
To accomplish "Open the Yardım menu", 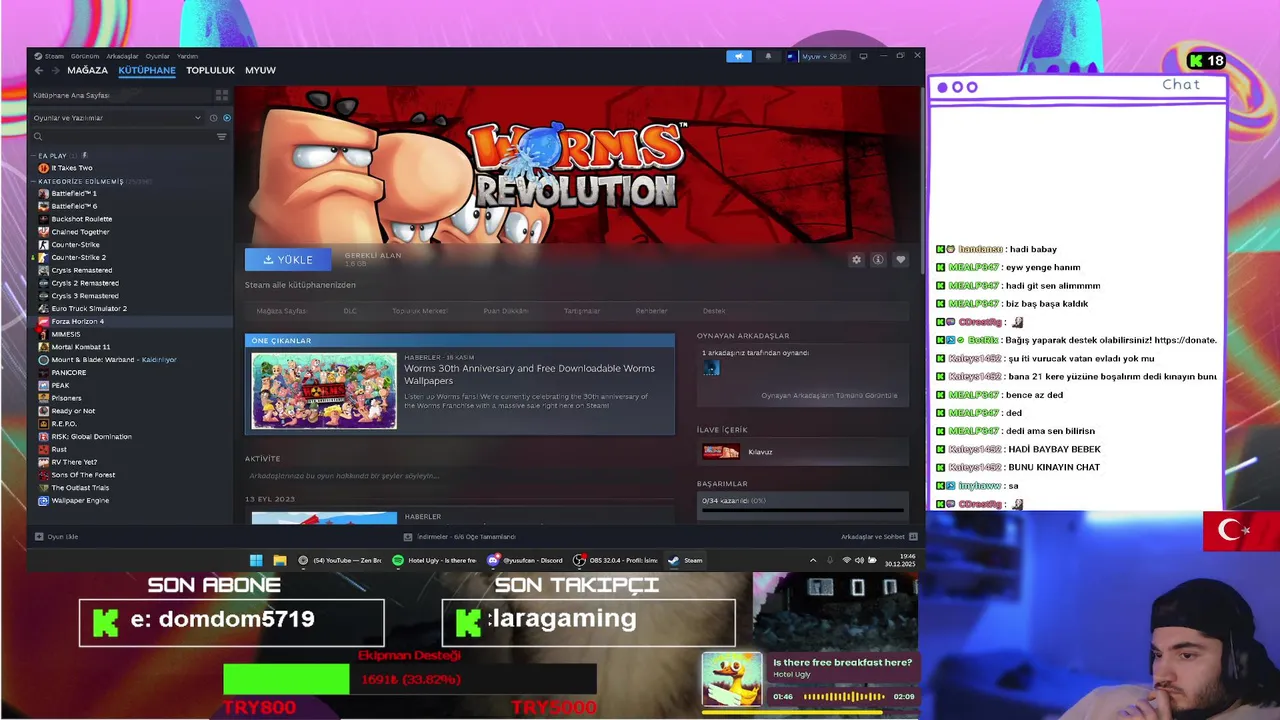I will click(x=187, y=56).
